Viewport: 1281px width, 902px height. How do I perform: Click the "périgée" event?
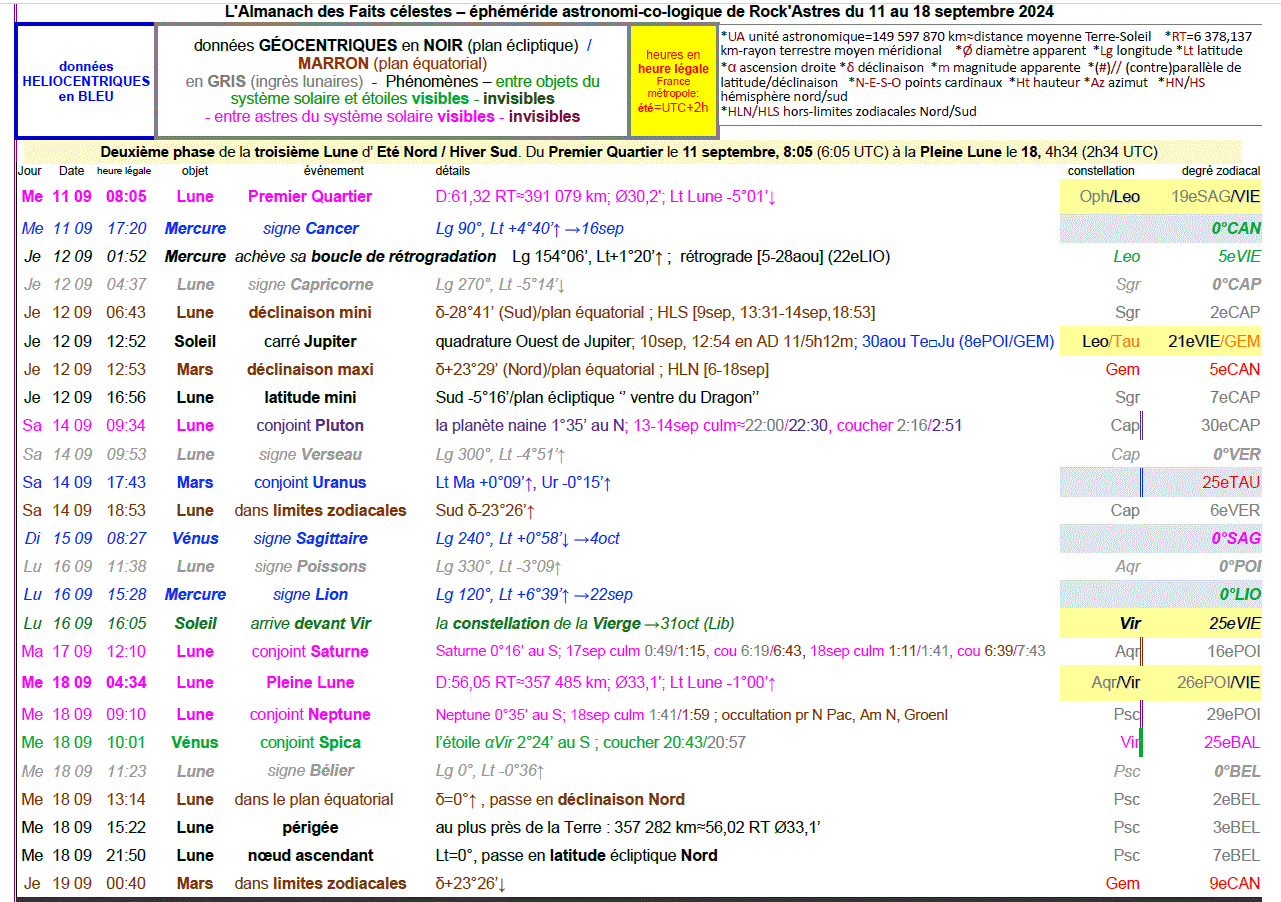pyautogui.click(x=310, y=827)
